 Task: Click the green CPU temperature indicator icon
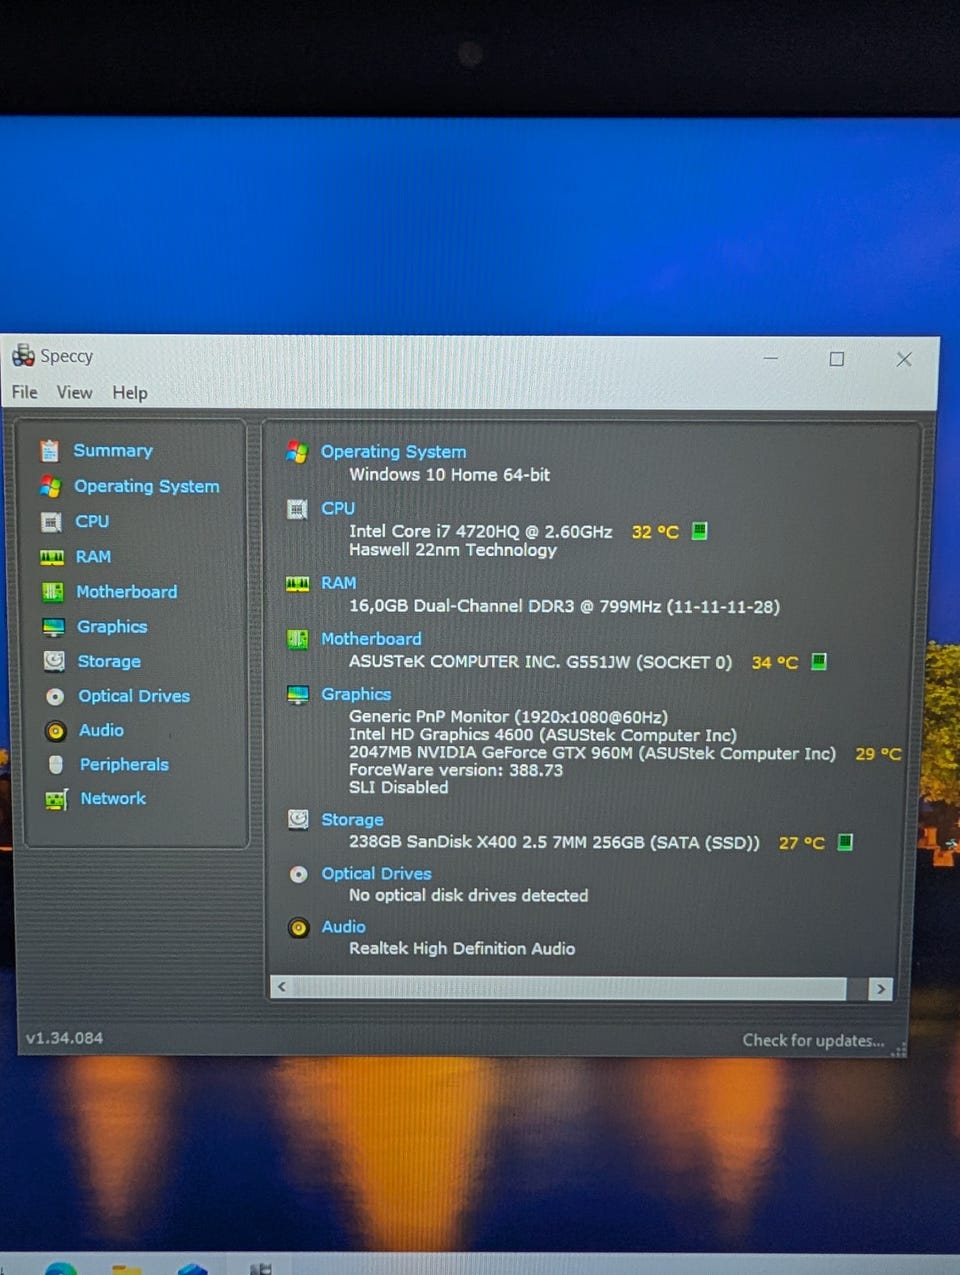(700, 531)
